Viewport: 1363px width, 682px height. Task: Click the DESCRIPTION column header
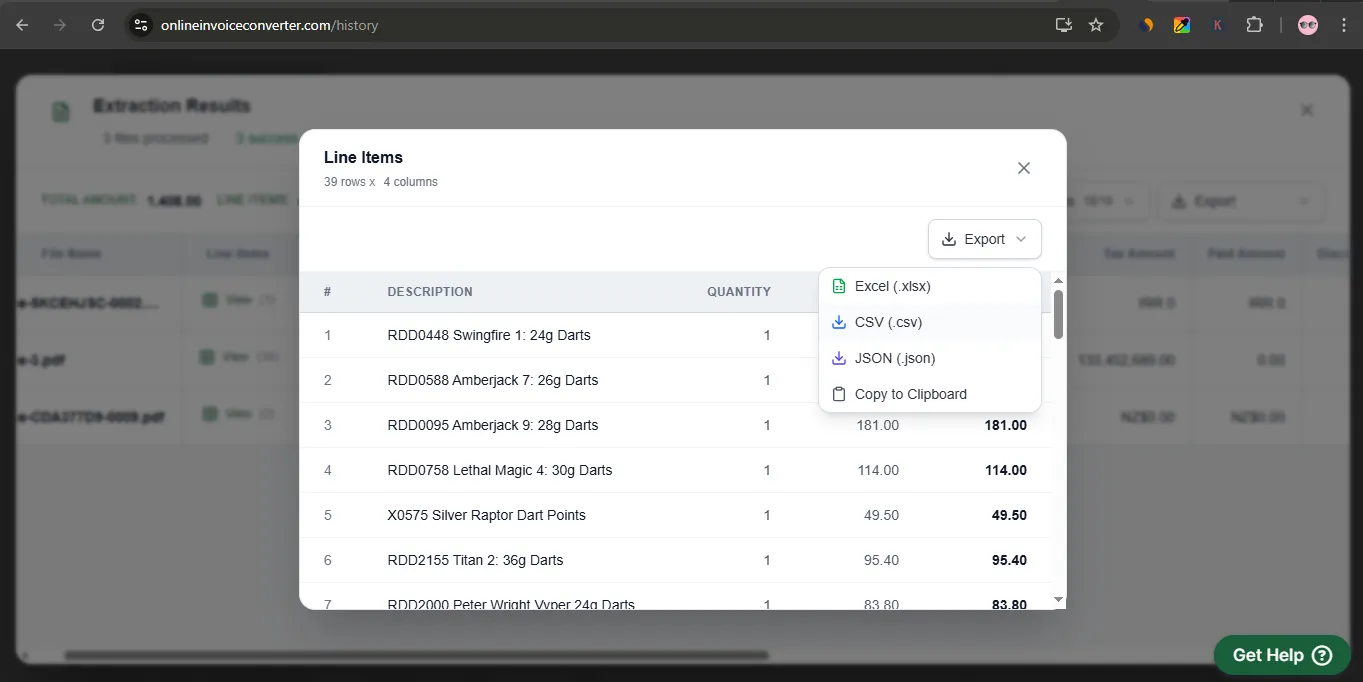pyautogui.click(x=430, y=292)
